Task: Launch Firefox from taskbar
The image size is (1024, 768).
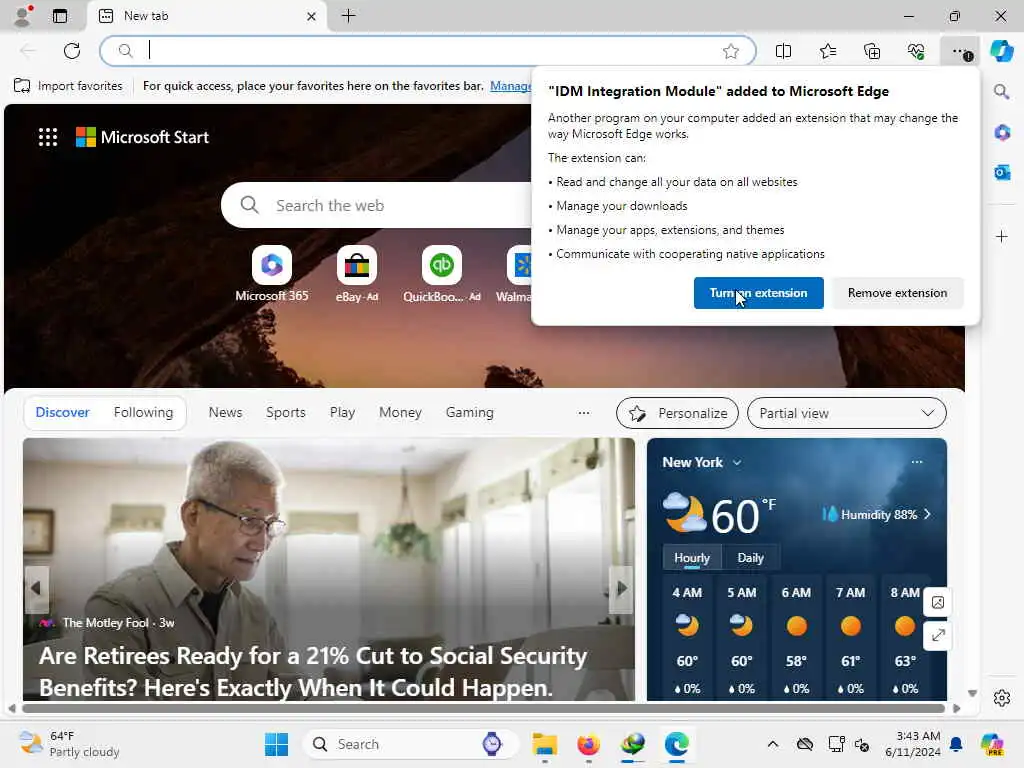Action: coord(588,744)
